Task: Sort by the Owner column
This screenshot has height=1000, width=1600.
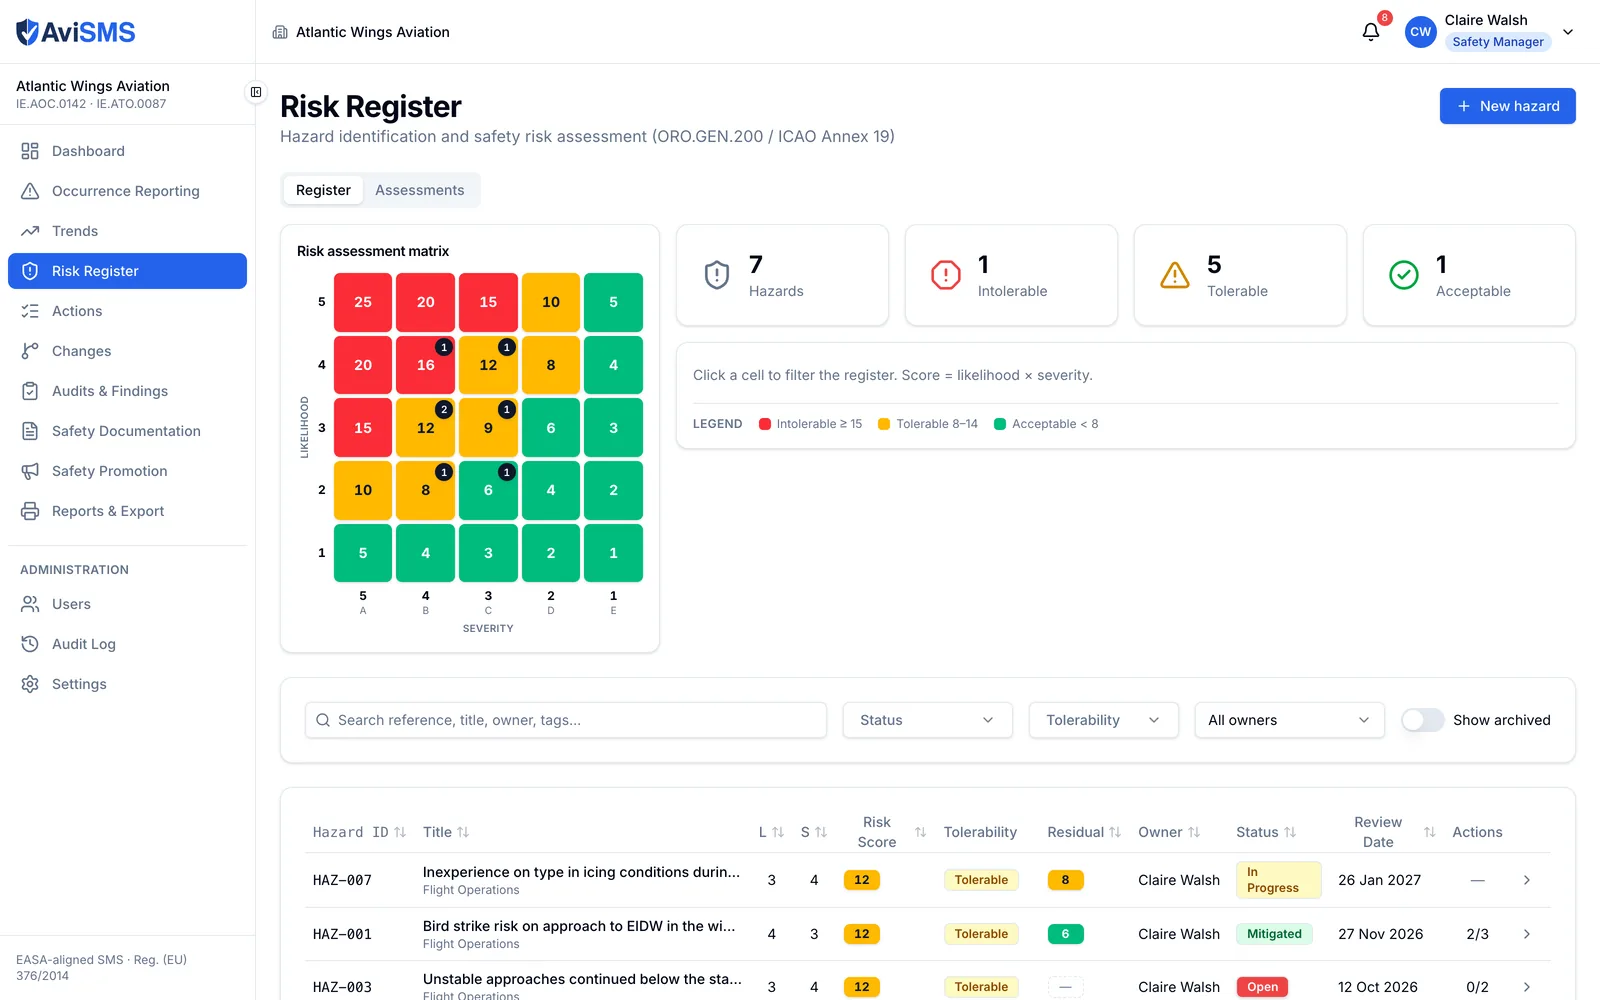Action: 1169,832
